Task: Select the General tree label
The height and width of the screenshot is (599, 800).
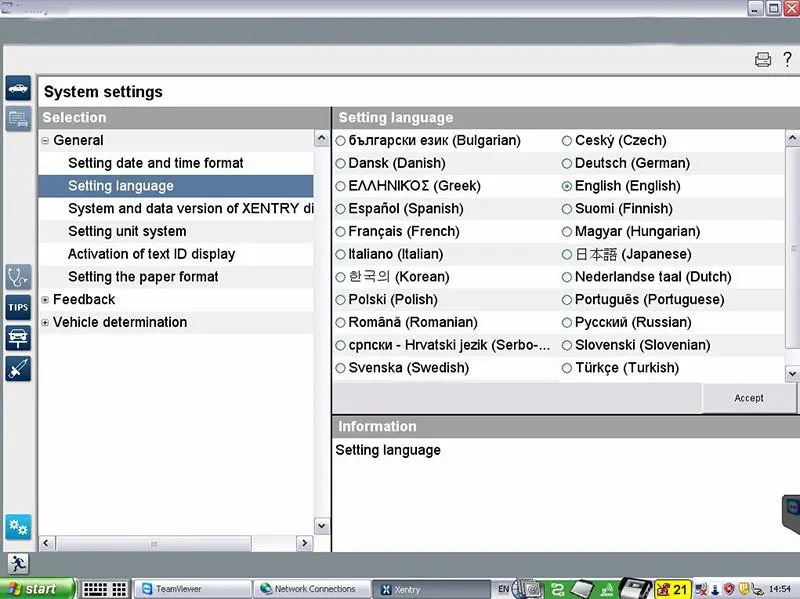Action: click(x=78, y=140)
